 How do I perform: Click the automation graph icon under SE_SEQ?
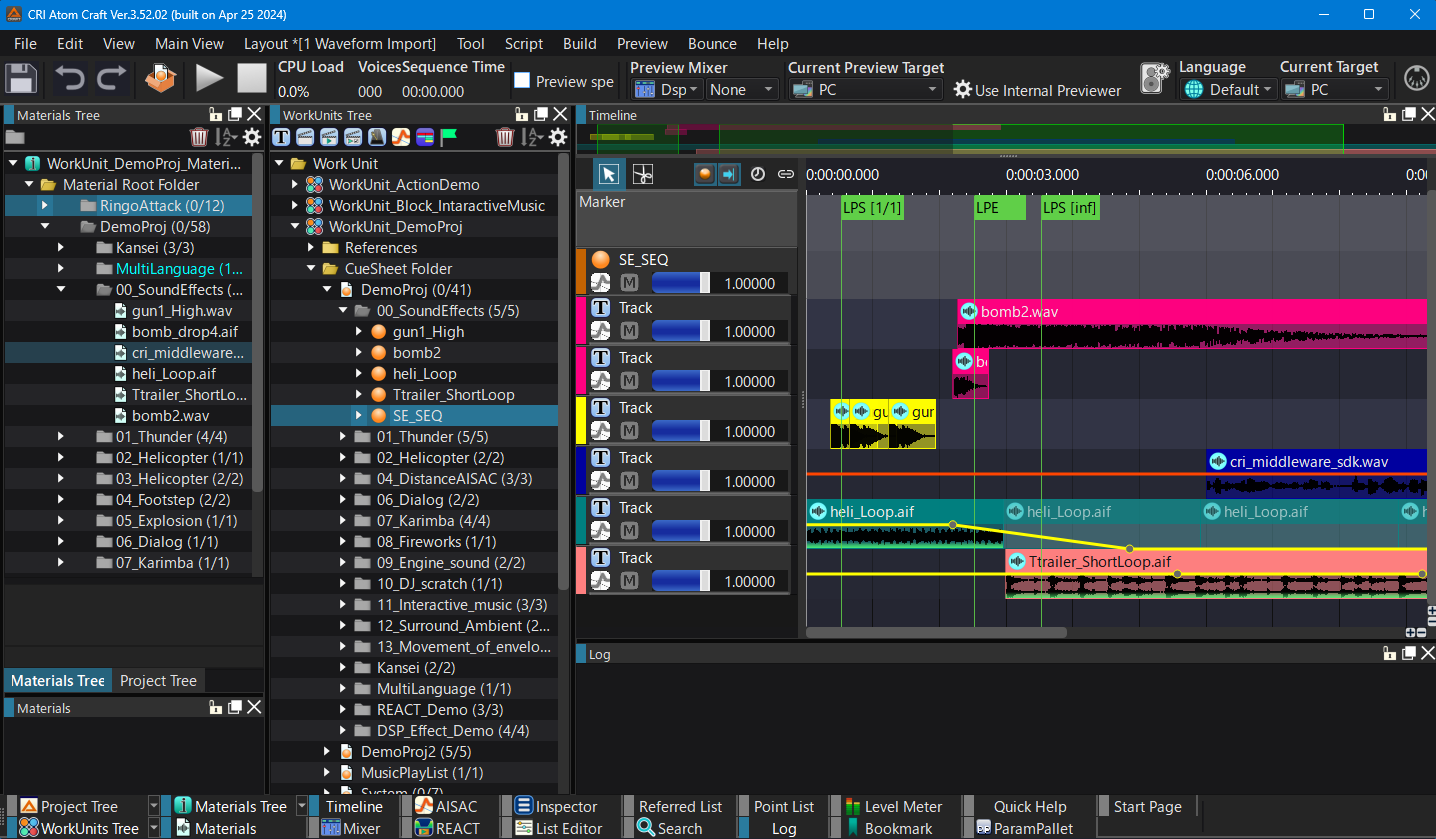point(600,282)
